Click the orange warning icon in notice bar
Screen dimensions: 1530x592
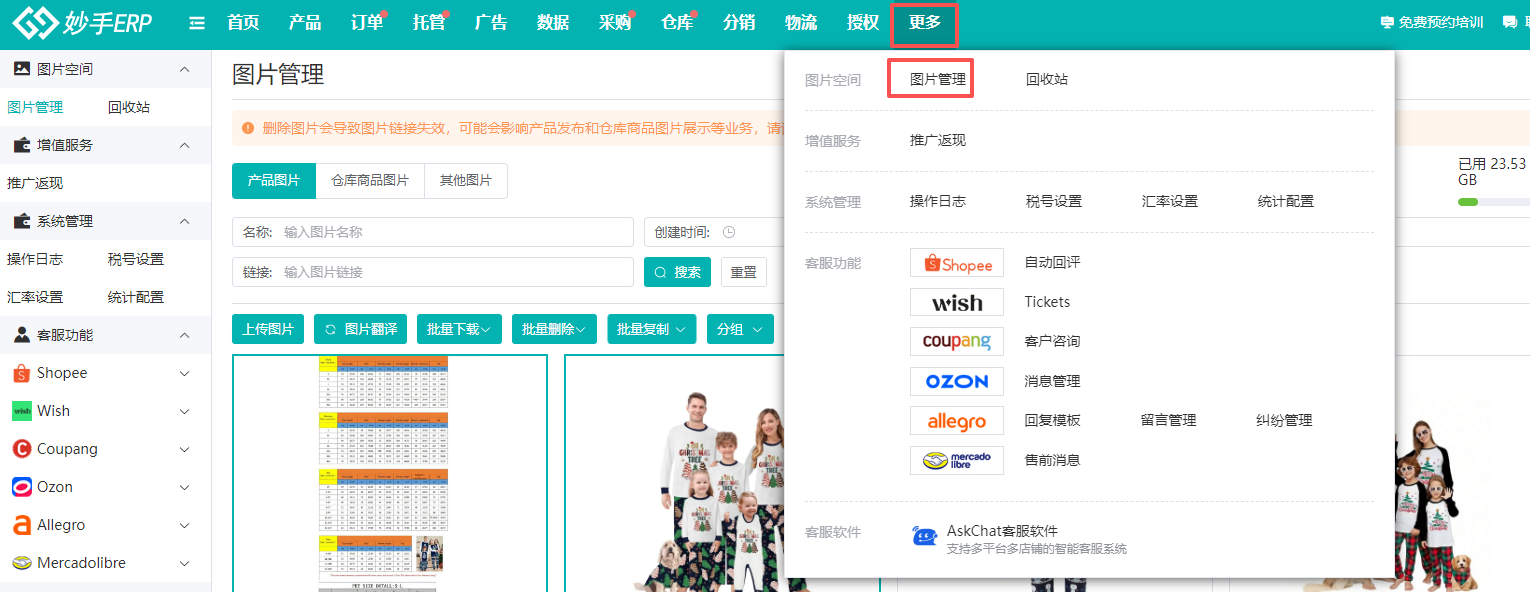248,128
